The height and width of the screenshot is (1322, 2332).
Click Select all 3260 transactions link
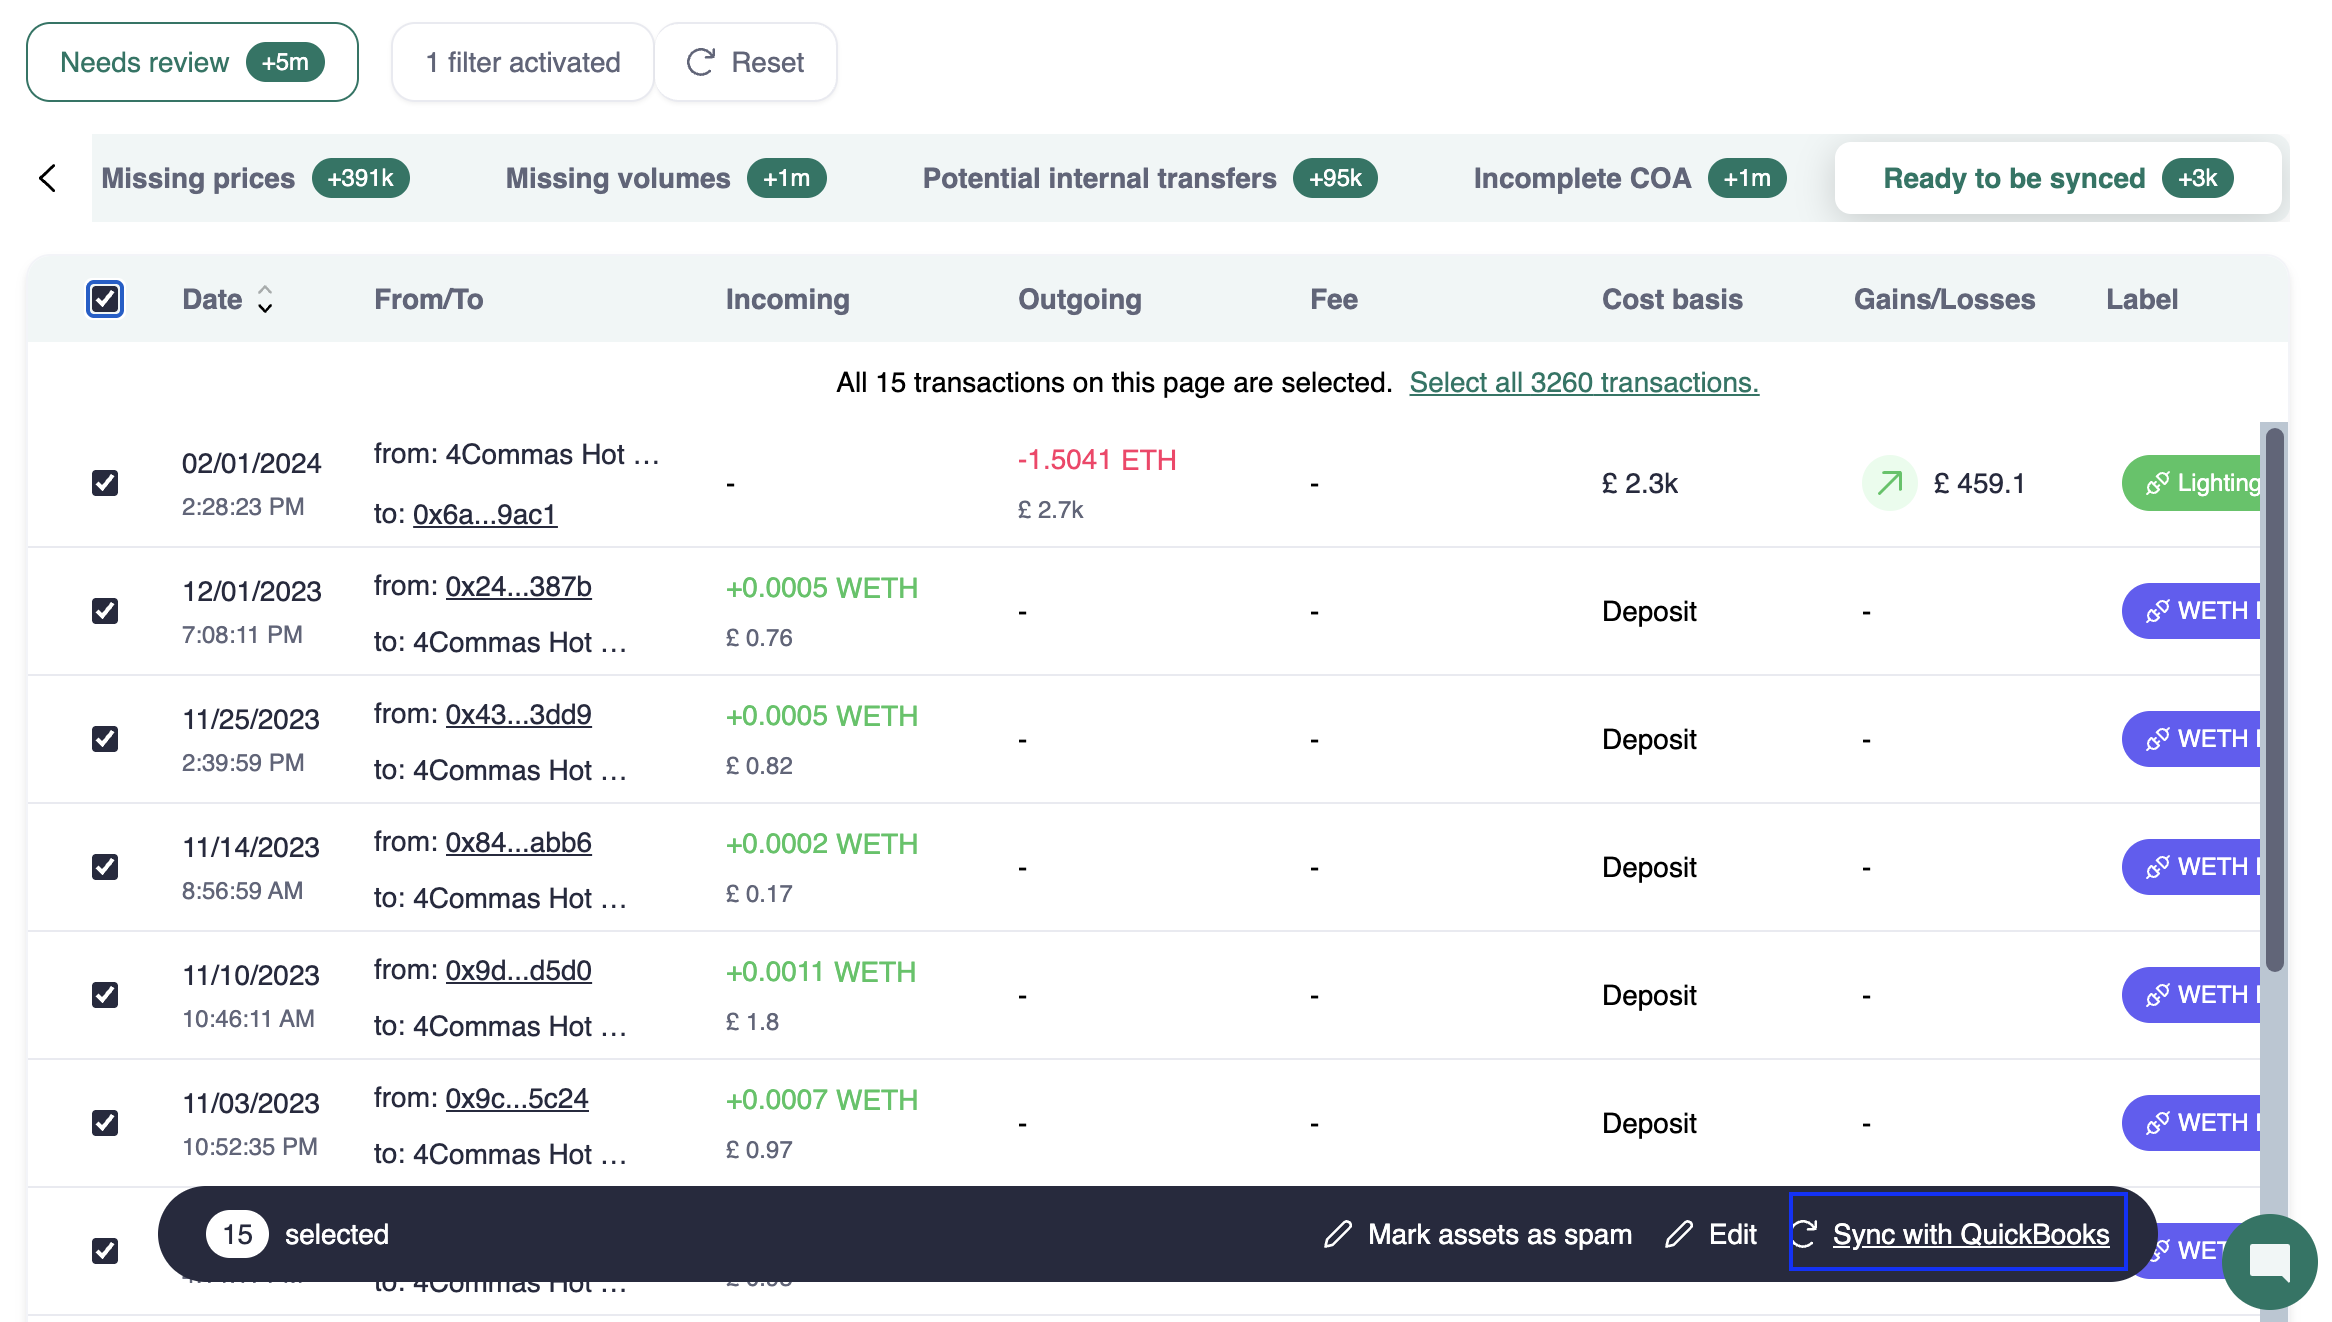click(x=1583, y=382)
